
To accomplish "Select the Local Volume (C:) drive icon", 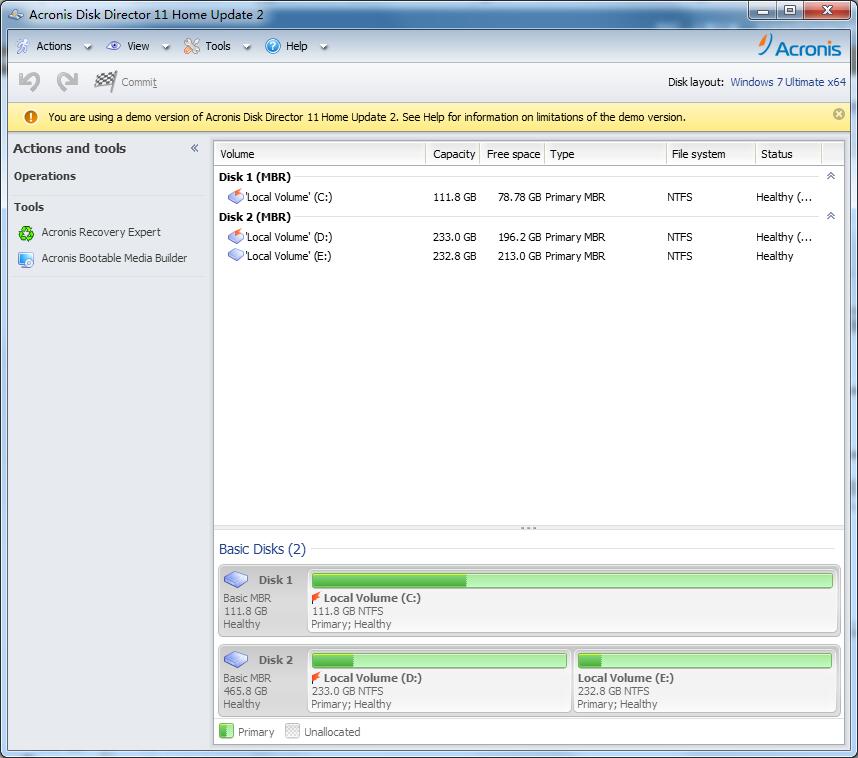I will 235,197.
